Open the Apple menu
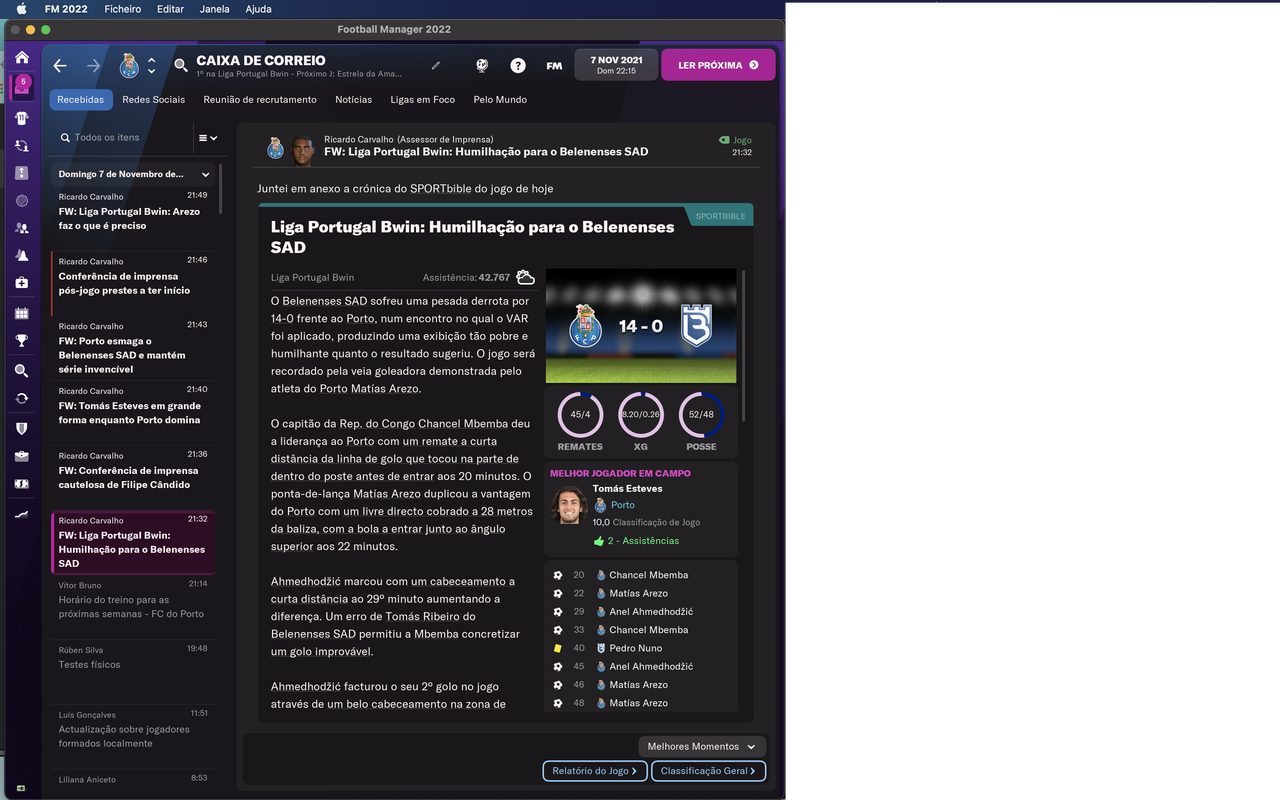 point(21,9)
